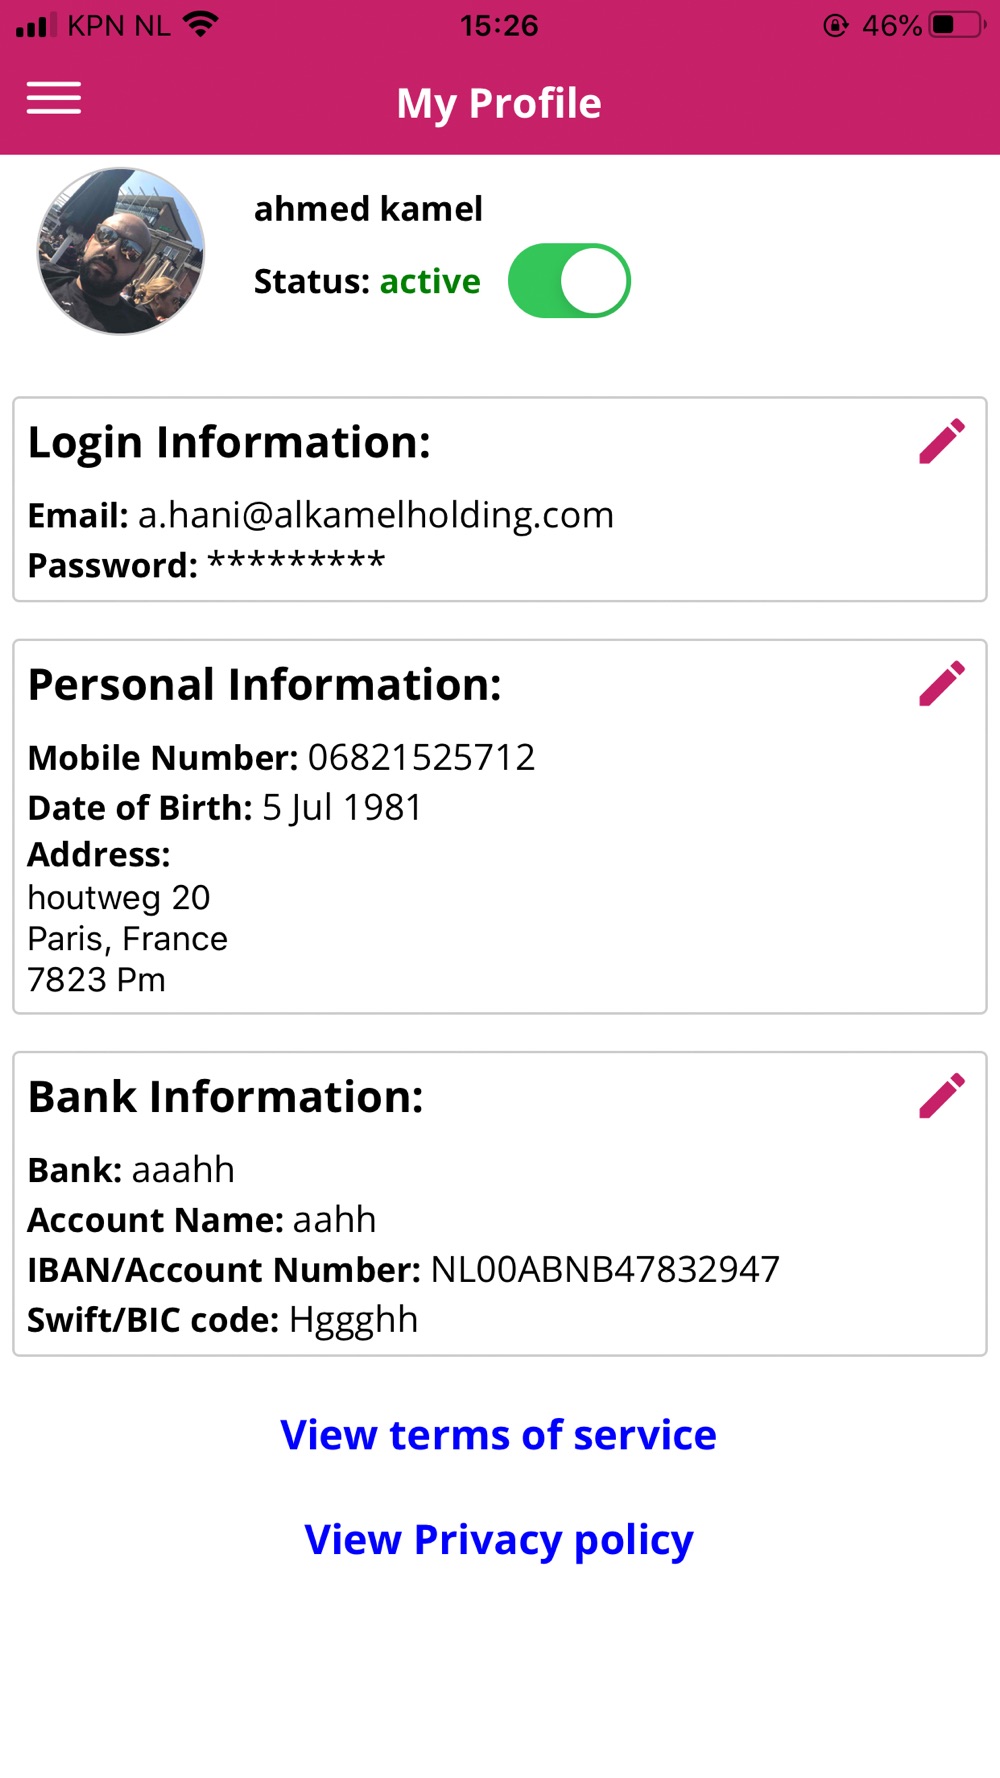The image size is (1000, 1778).
Task: Tap the My Profile title
Action: point(499,103)
